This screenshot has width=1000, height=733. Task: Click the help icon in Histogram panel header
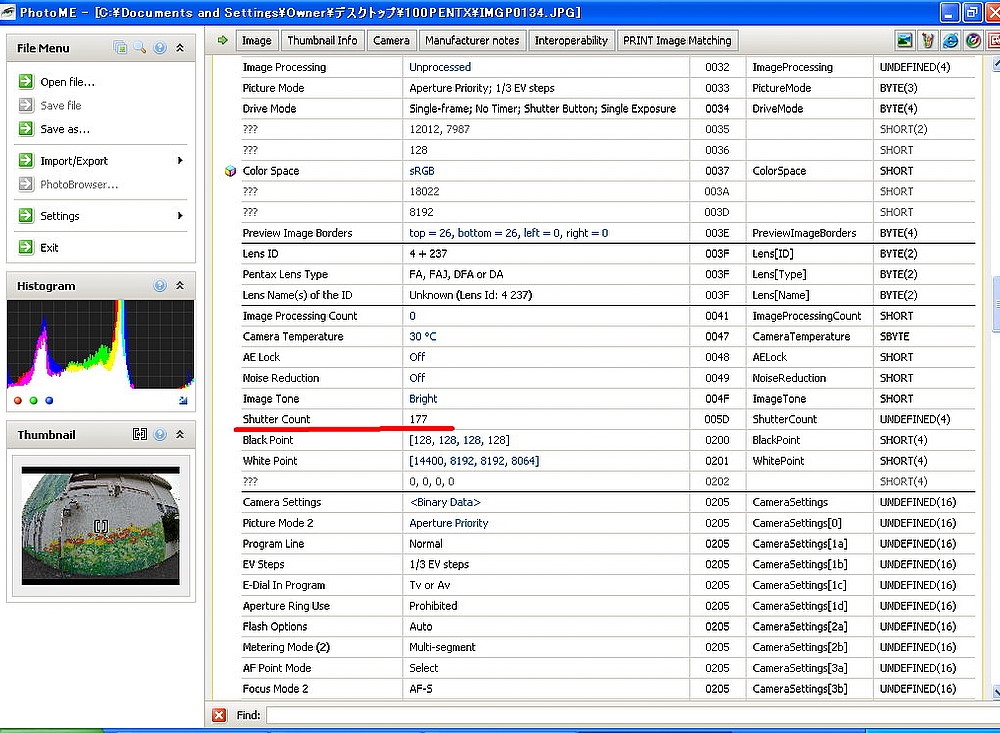tap(160, 286)
